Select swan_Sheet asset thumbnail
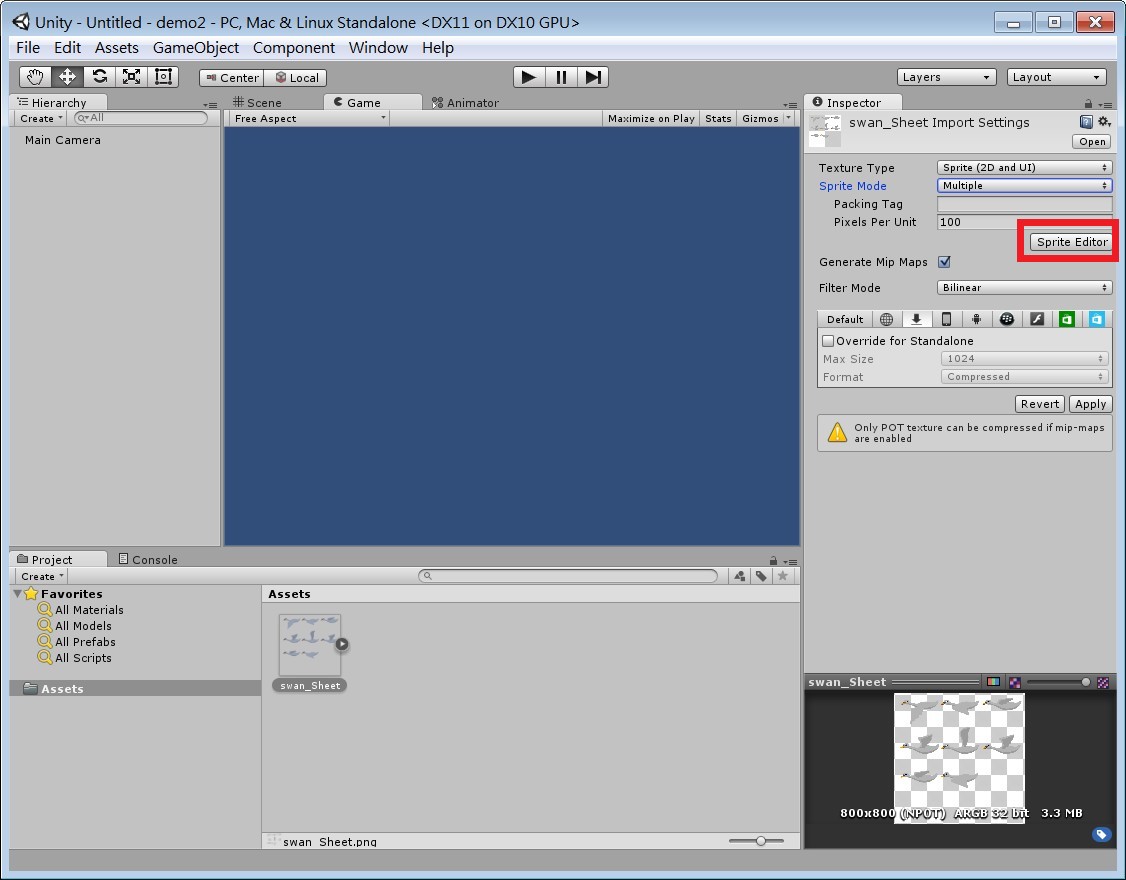1126x880 pixels. click(x=310, y=645)
